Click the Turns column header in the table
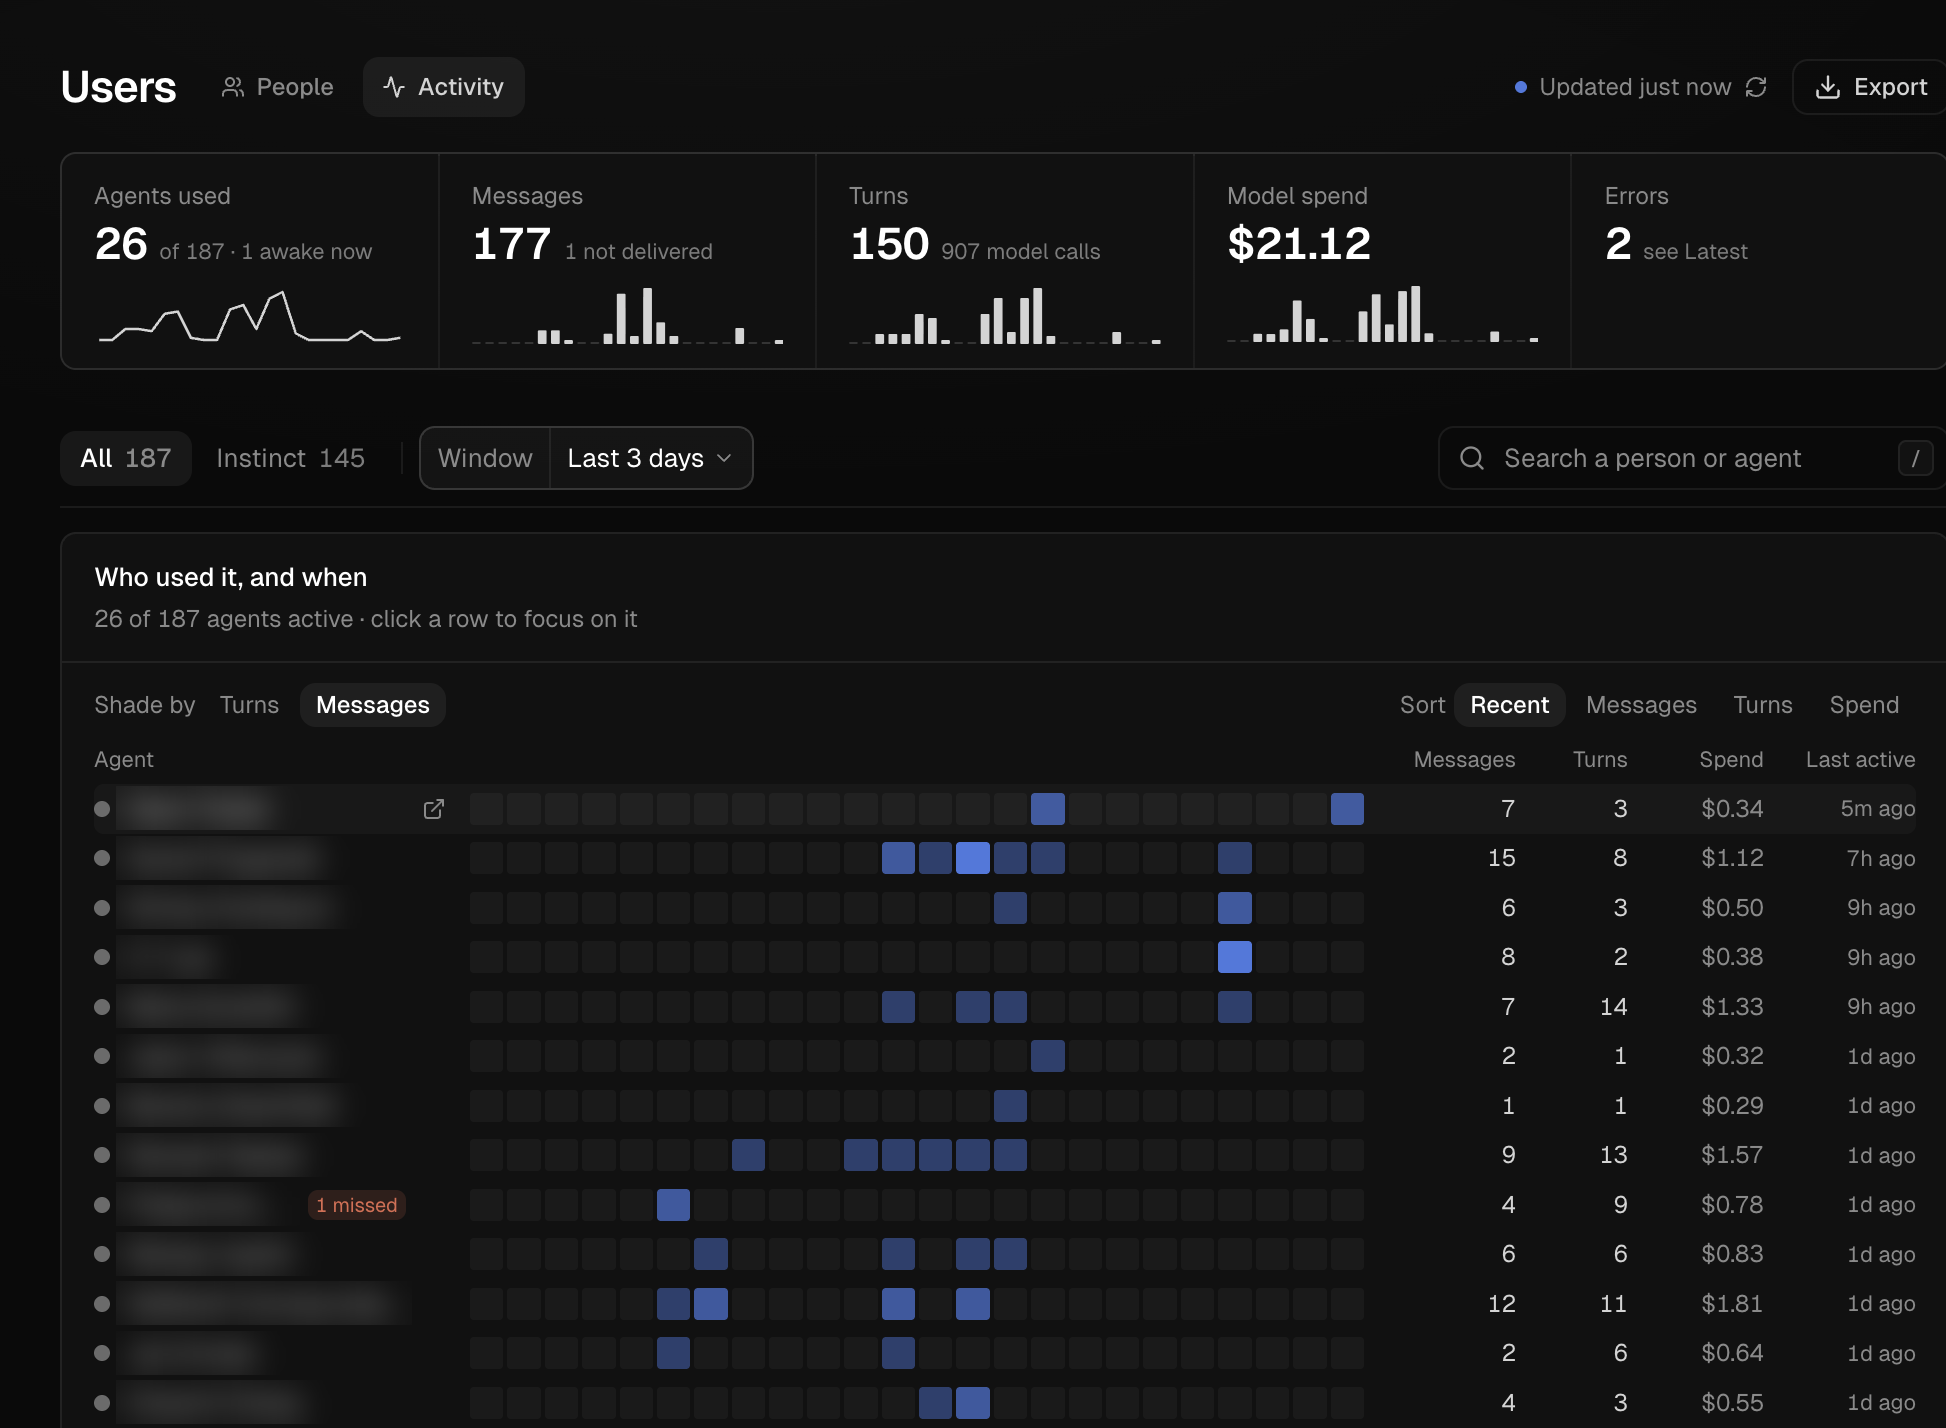1946x1428 pixels. [1600, 760]
